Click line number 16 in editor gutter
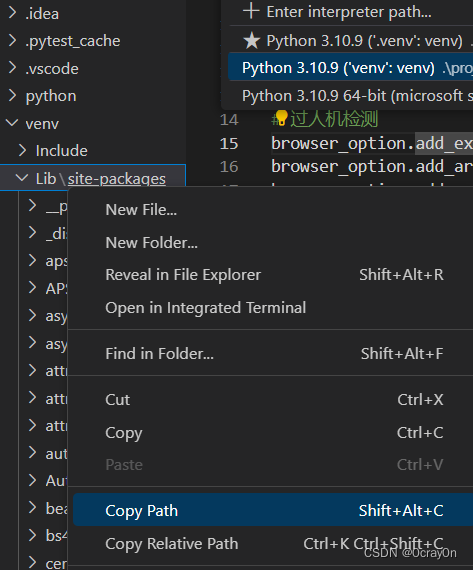Image resolution: width=473 pixels, height=570 pixels. [x=229, y=167]
